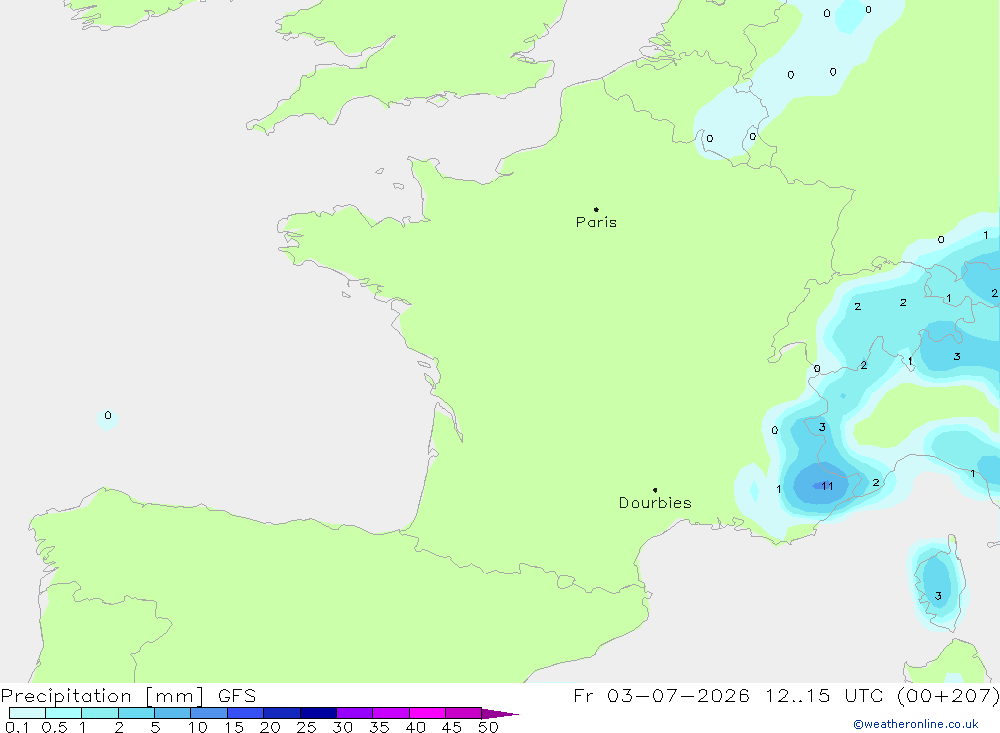Screen dimensions: 1000x733
Task: Select the 5–10 mm legend swatch
Action: (172, 713)
